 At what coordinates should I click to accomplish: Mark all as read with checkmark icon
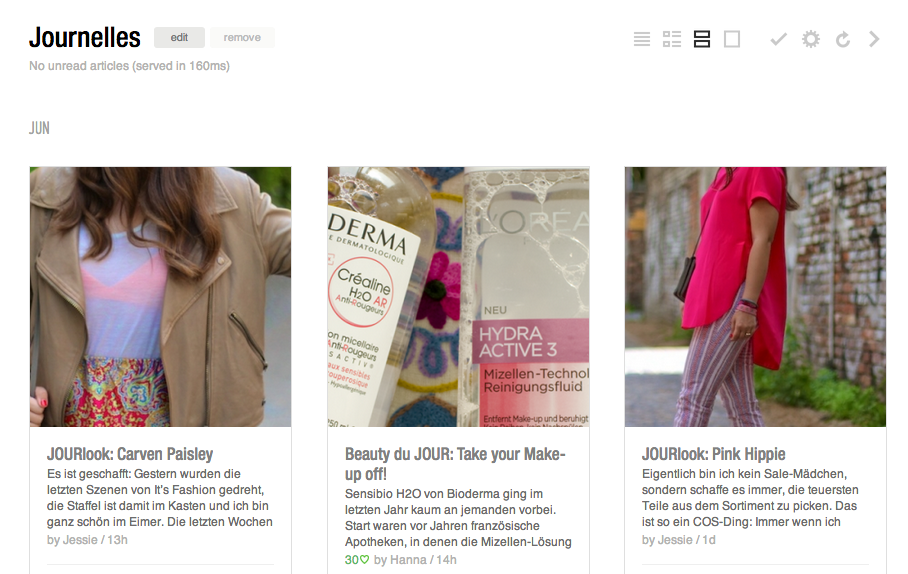click(x=779, y=39)
